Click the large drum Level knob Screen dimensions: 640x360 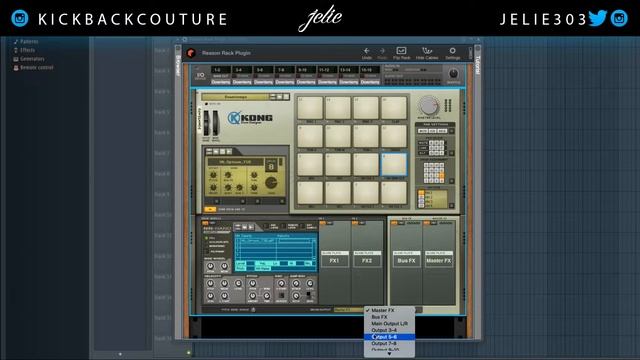pyautogui.click(x=271, y=182)
